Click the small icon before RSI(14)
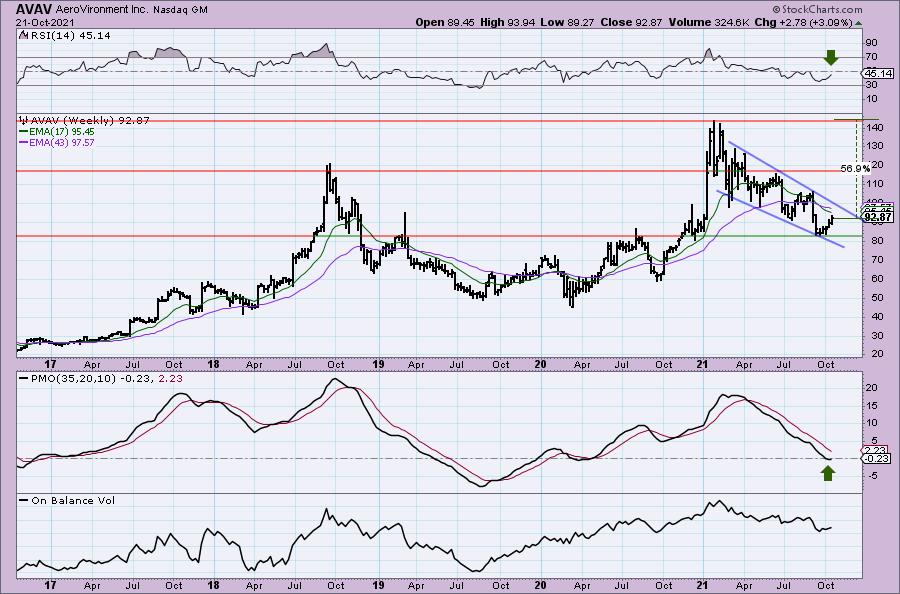The width and height of the screenshot is (900, 594). pyautogui.click(x=23, y=35)
